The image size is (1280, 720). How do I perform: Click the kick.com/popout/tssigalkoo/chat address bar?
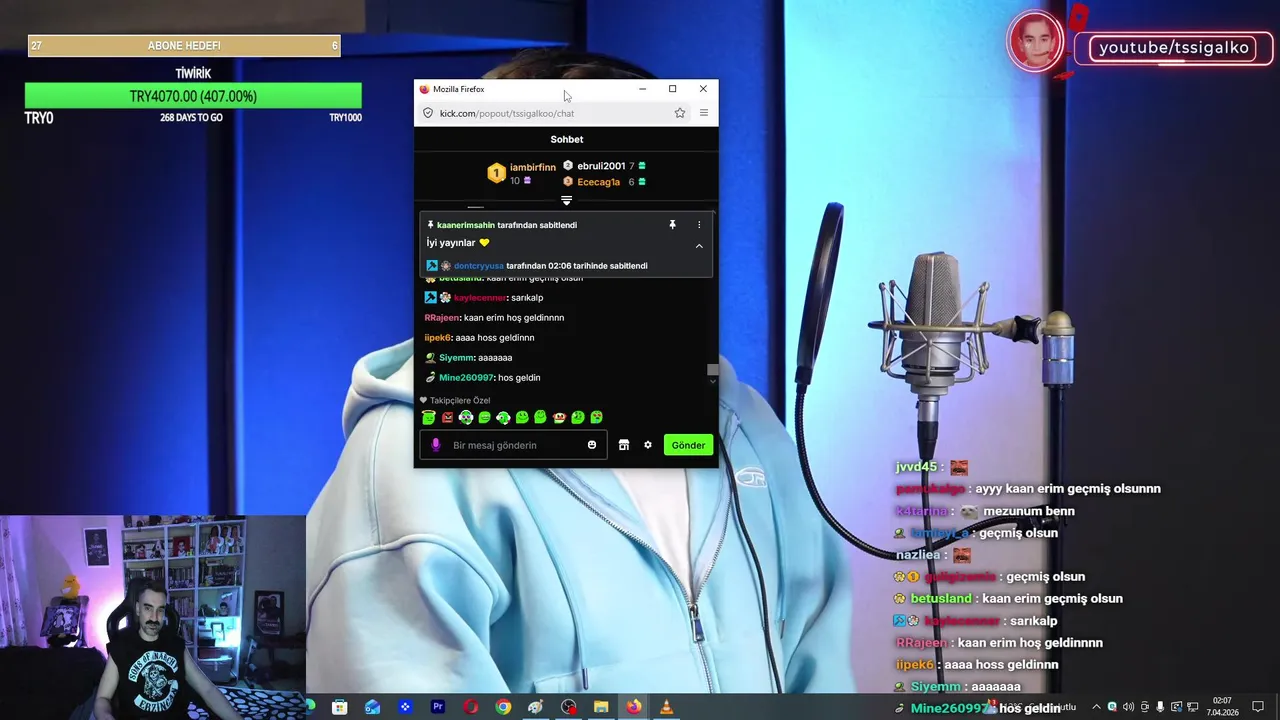(x=553, y=113)
